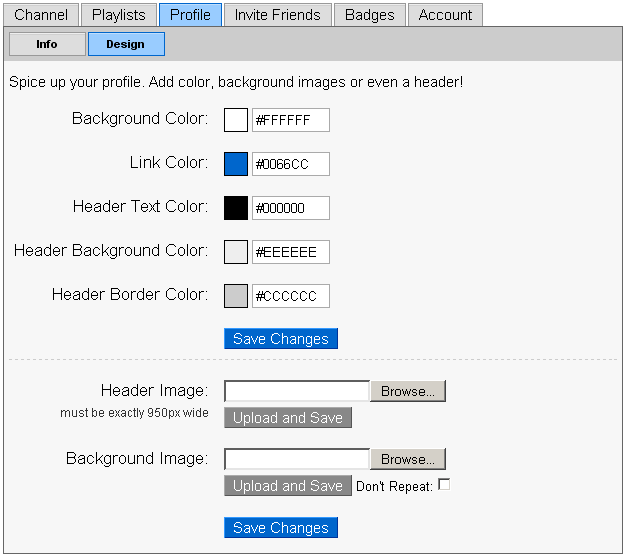Open the Header Text Color black swatch
625x555 pixels.
pyautogui.click(x=236, y=208)
